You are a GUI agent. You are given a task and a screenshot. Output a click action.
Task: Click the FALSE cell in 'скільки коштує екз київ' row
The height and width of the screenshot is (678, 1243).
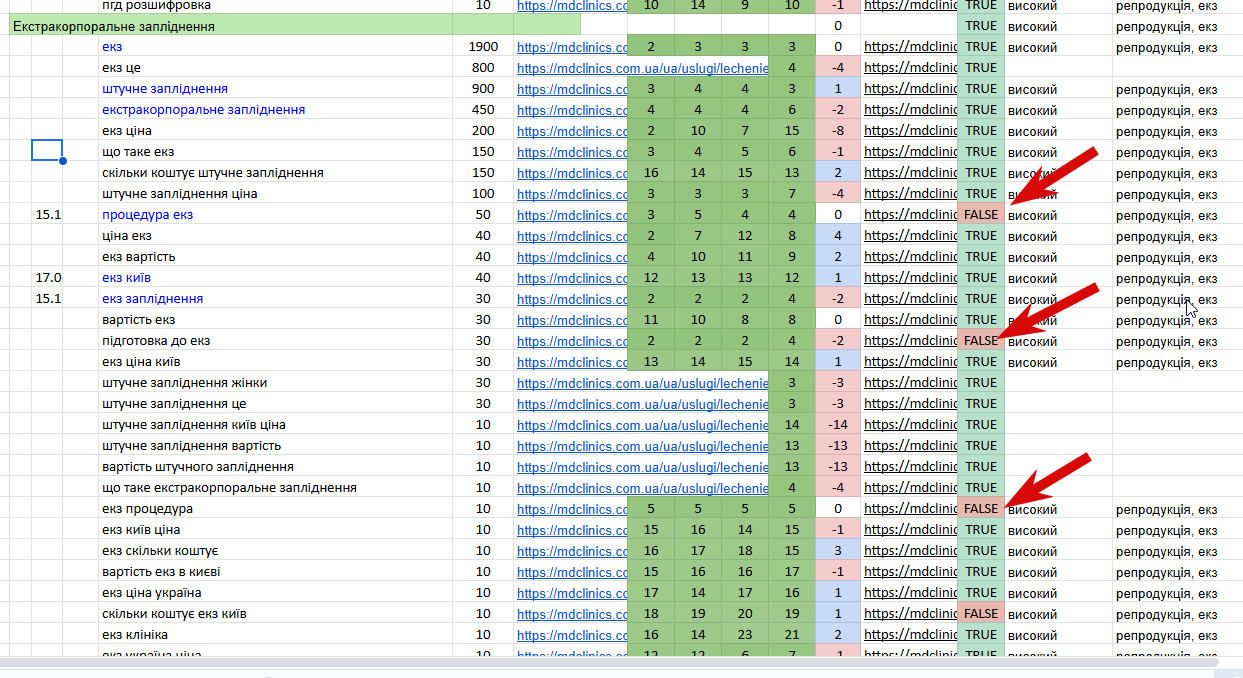click(x=981, y=614)
